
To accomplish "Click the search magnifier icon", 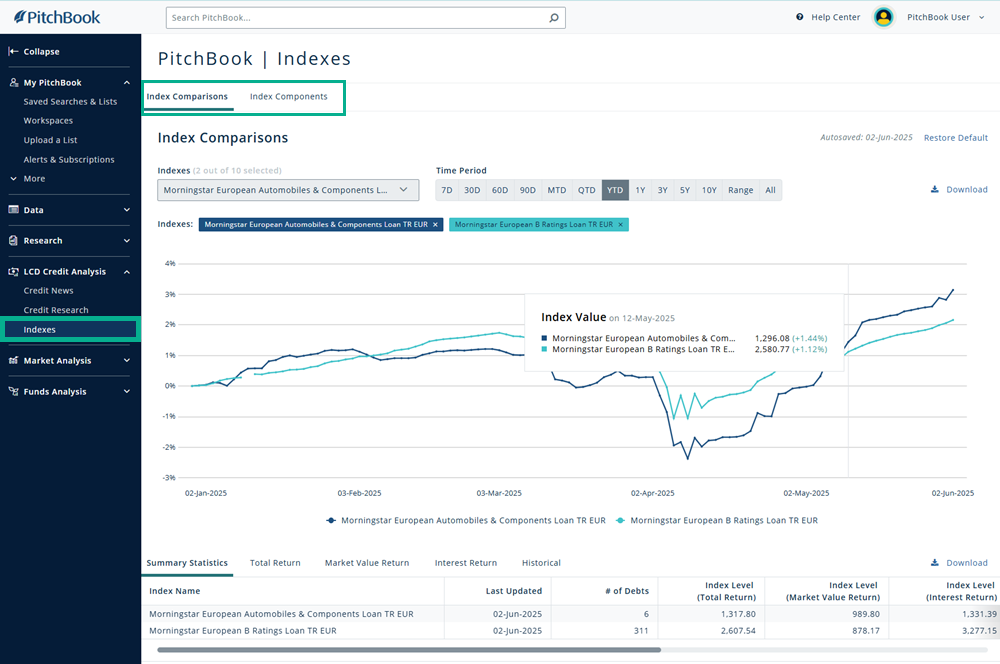I will tap(553, 17).
